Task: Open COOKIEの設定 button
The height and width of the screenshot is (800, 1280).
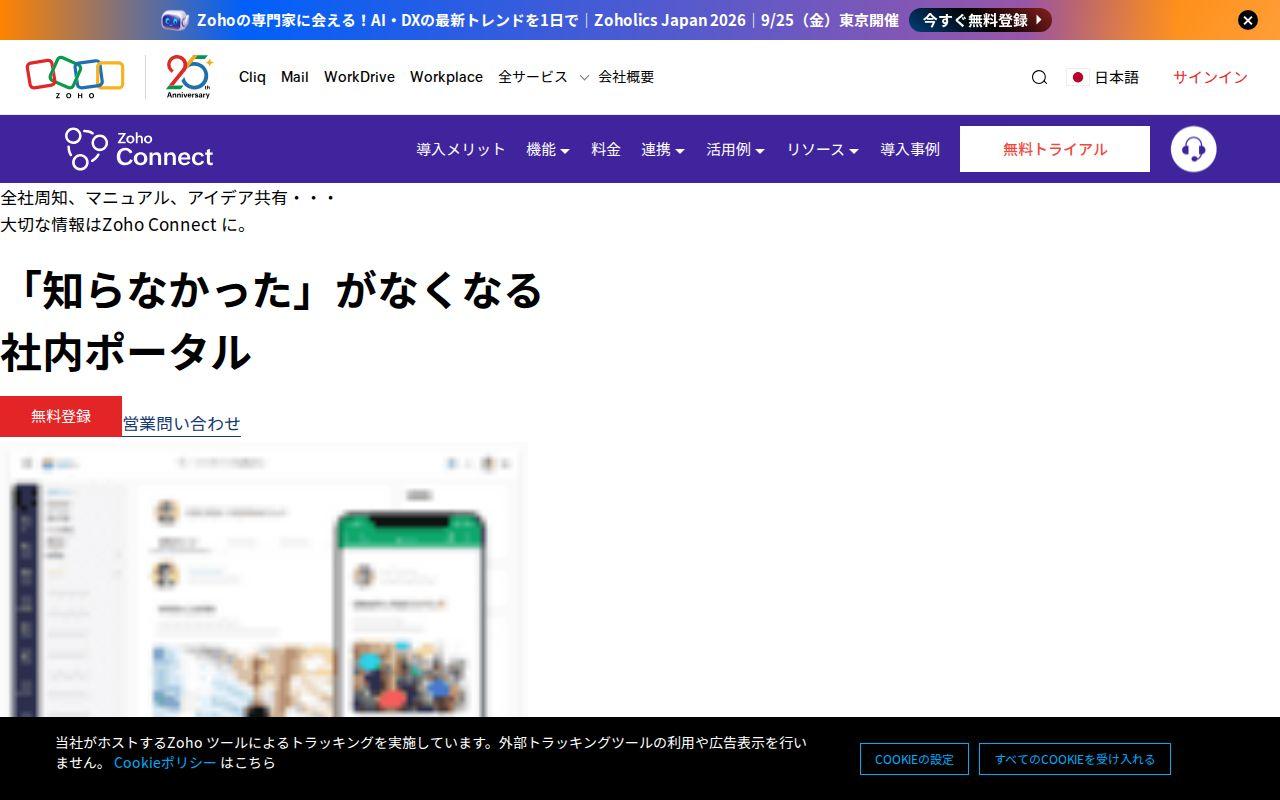Action: pos(914,759)
